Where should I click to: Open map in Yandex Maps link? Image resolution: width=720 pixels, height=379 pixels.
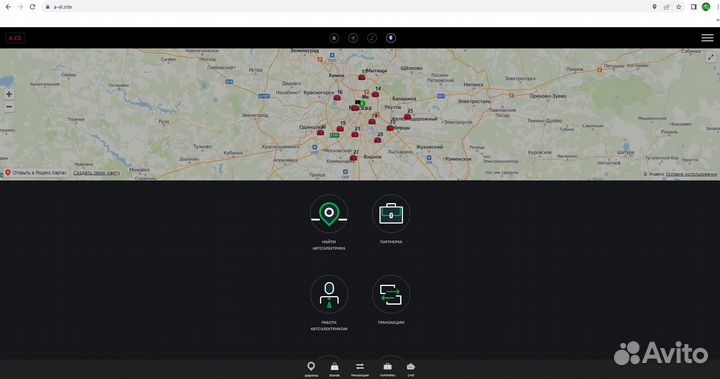click(36, 173)
